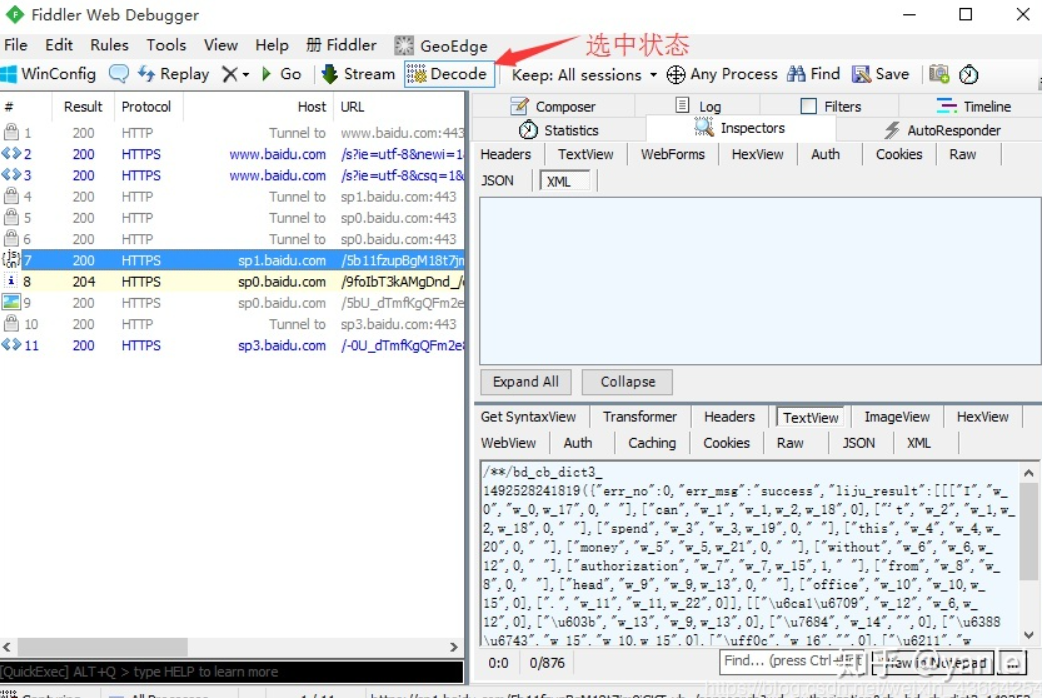Screen dimensions: 1042x698
Task: Click the response text scroll-down arrow
Action: 1029,634
